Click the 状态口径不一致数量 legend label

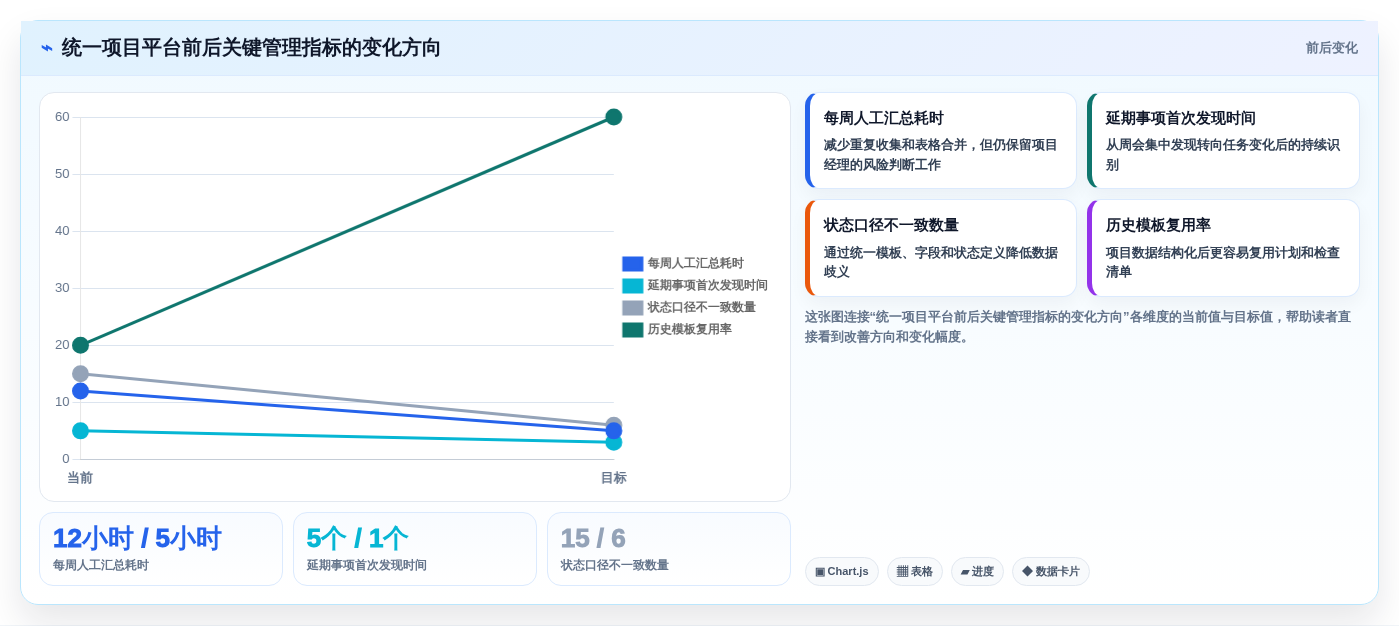tap(701, 308)
